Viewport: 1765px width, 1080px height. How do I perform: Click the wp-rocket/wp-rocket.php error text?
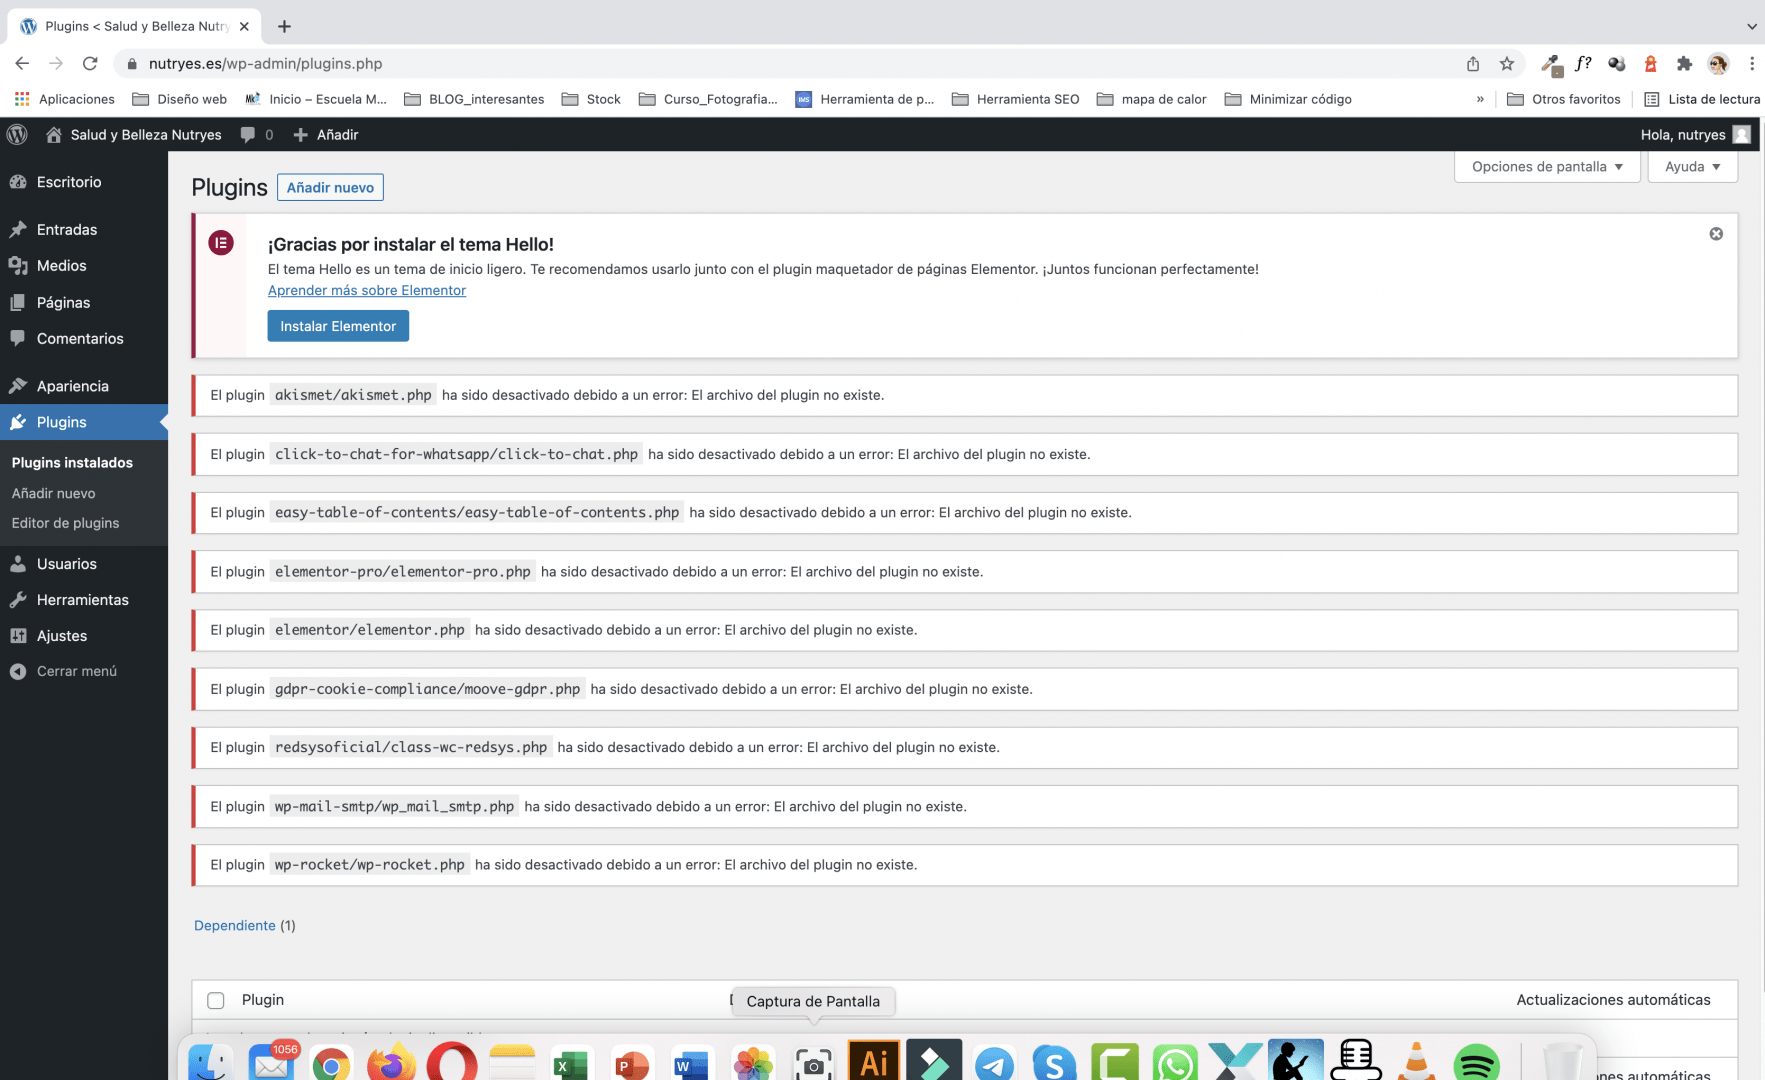(x=370, y=865)
